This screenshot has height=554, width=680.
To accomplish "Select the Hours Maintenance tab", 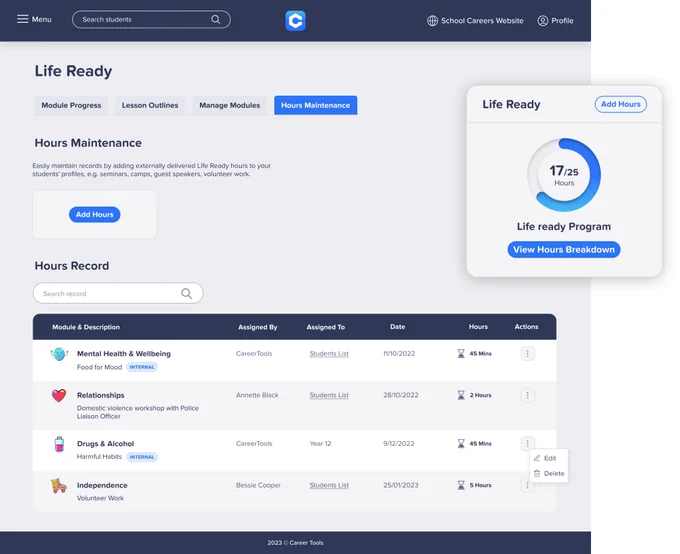I will (x=315, y=105).
